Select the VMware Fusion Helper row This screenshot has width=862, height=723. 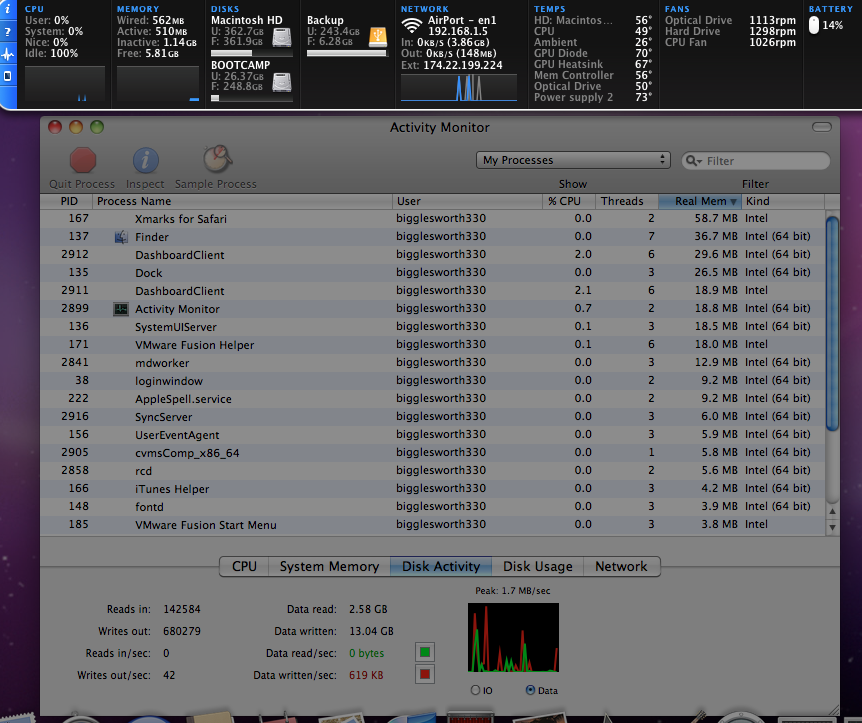pos(433,345)
